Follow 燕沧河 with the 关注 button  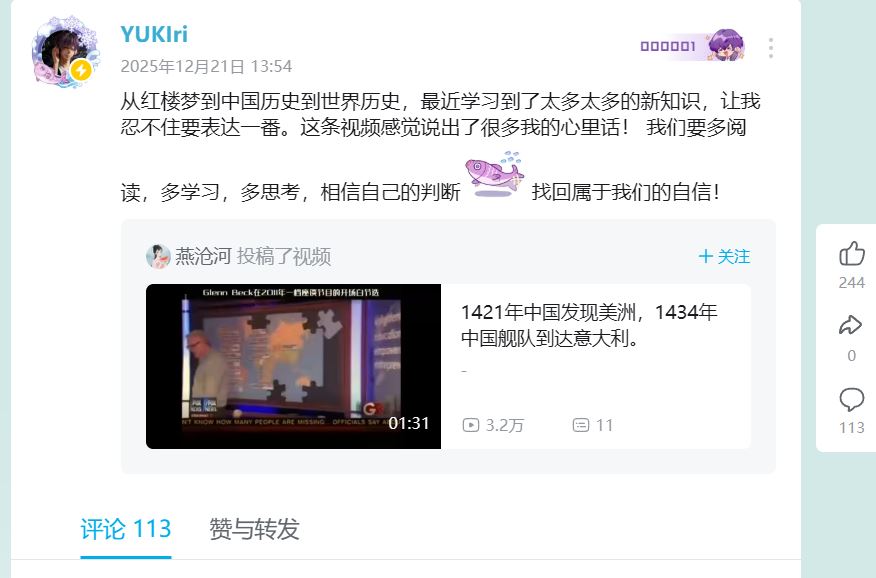(x=724, y=257)
